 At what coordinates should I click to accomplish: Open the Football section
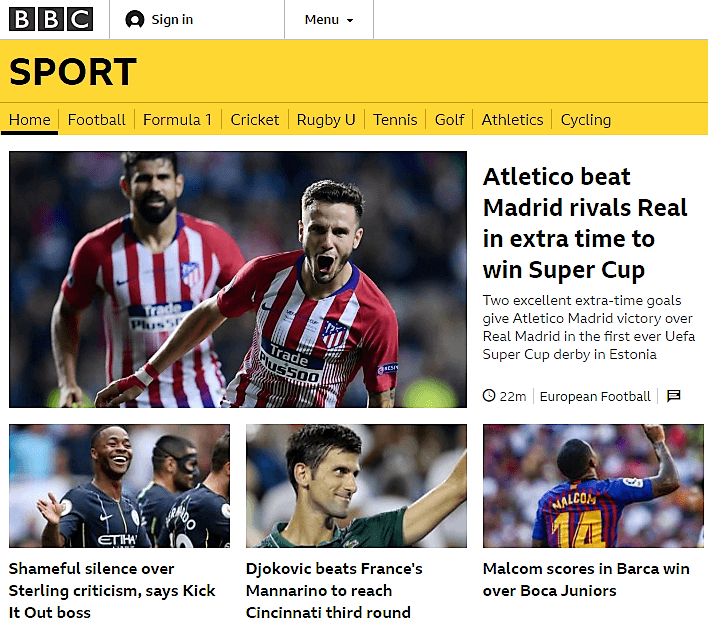click(x=97, y=120)
